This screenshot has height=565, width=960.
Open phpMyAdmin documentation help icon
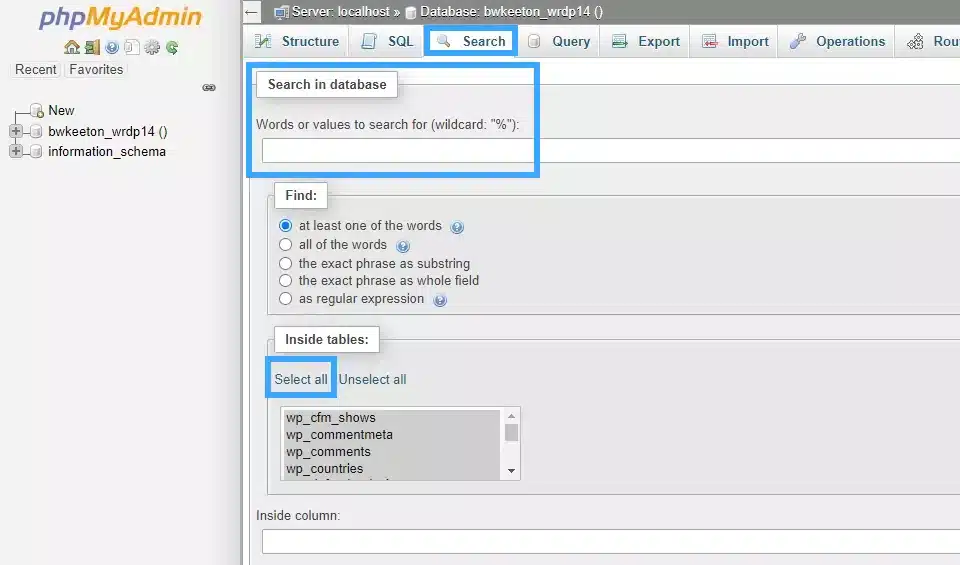click(x=112, y=47)
